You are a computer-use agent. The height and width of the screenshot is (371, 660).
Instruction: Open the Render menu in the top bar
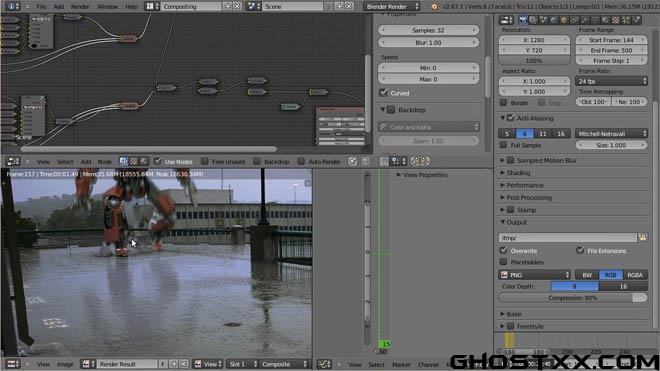[80, 7]
